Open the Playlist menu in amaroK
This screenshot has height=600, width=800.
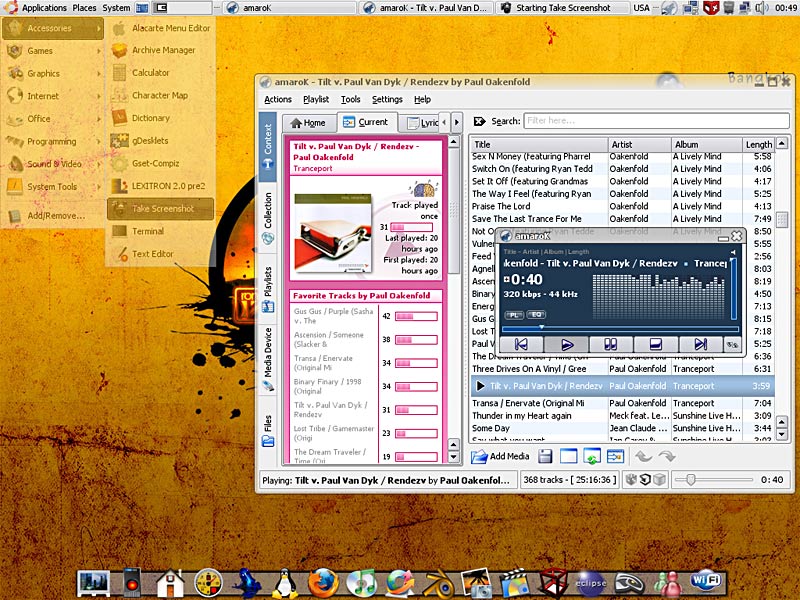(316, 99)
